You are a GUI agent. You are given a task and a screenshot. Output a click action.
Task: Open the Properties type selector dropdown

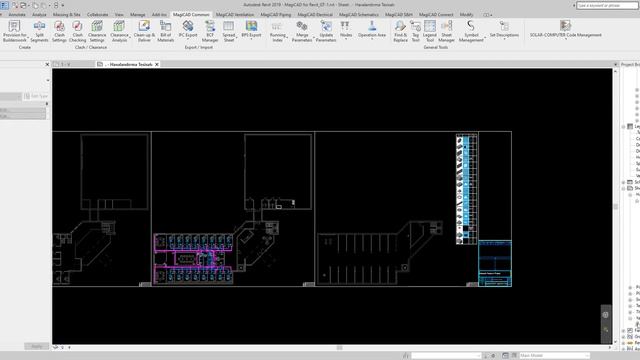48,80
